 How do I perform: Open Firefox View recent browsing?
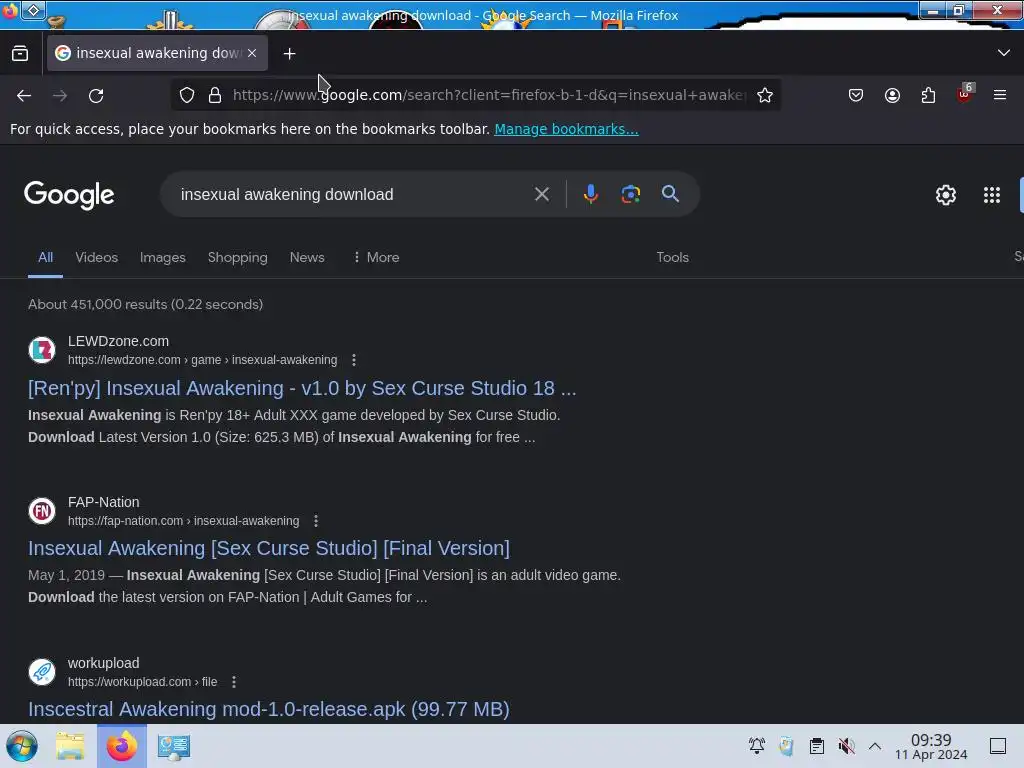tap(20, 54)
